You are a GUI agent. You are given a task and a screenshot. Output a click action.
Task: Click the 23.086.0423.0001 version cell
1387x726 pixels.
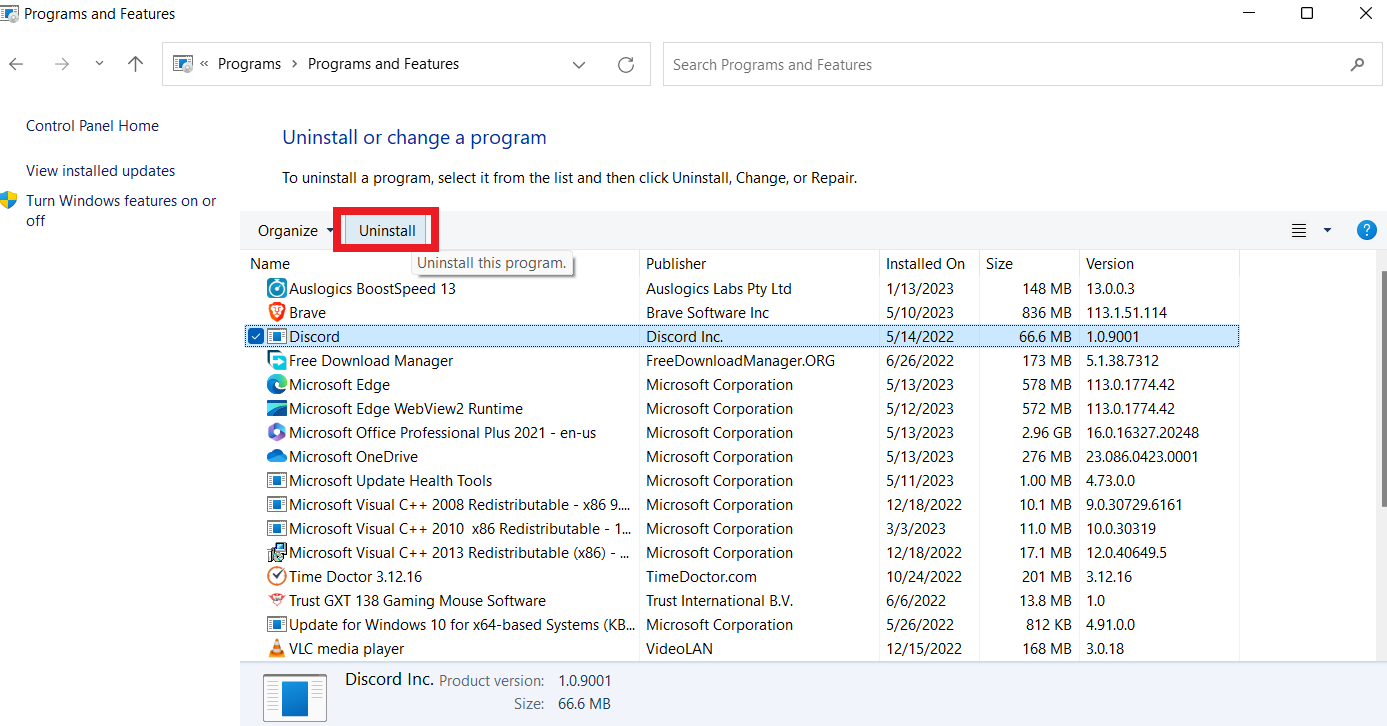(1142, 456)
